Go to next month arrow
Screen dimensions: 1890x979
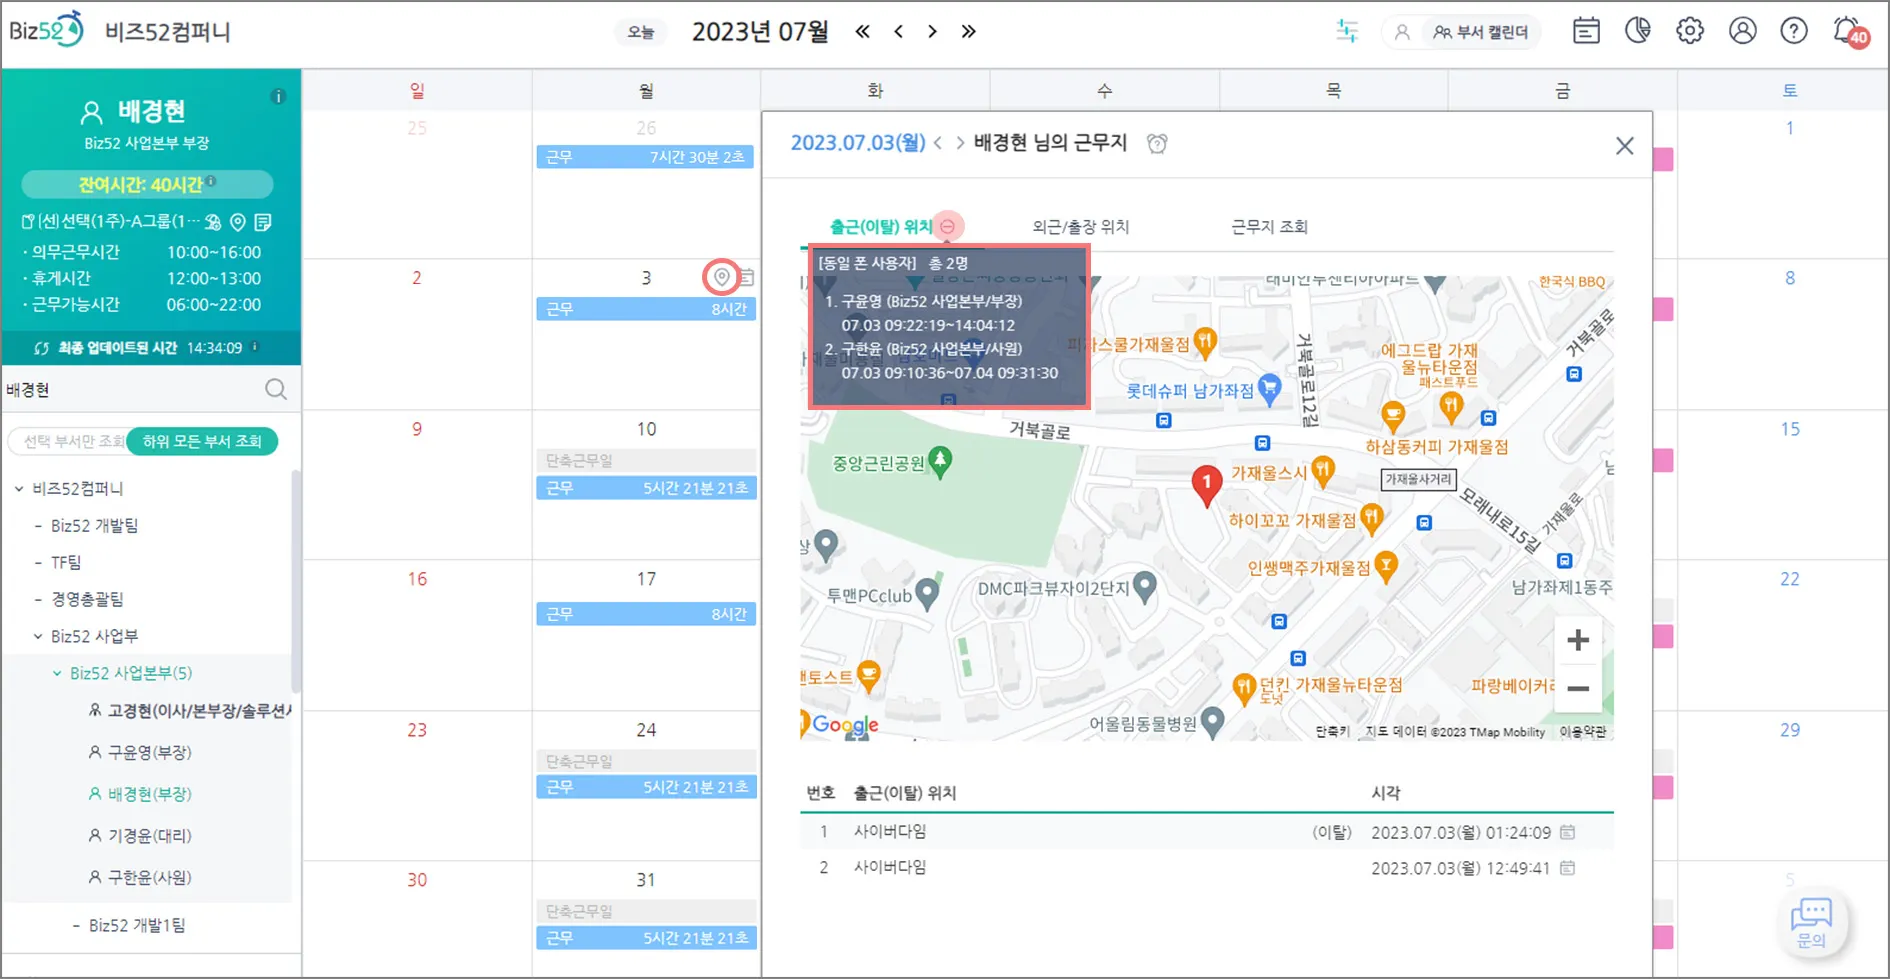click(932, 31)
